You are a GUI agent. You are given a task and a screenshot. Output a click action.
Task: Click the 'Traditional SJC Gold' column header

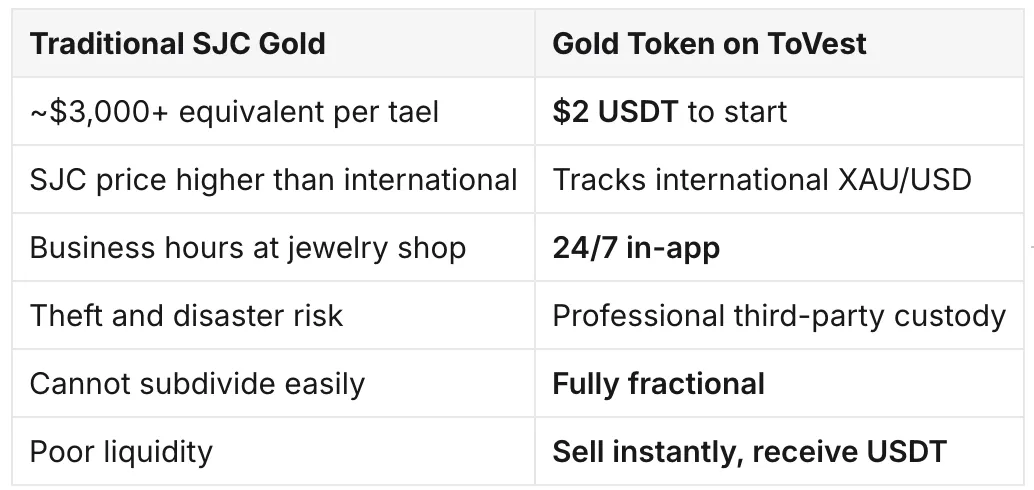coord(273,44)
